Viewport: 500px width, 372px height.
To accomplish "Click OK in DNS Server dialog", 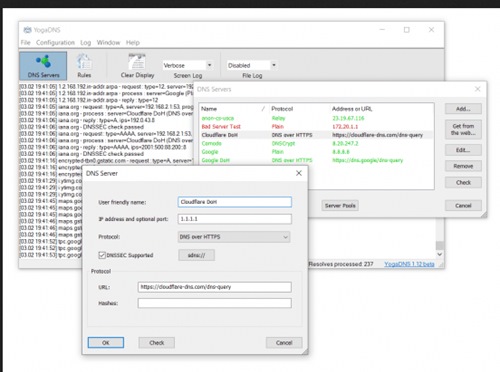I will 106,343.
